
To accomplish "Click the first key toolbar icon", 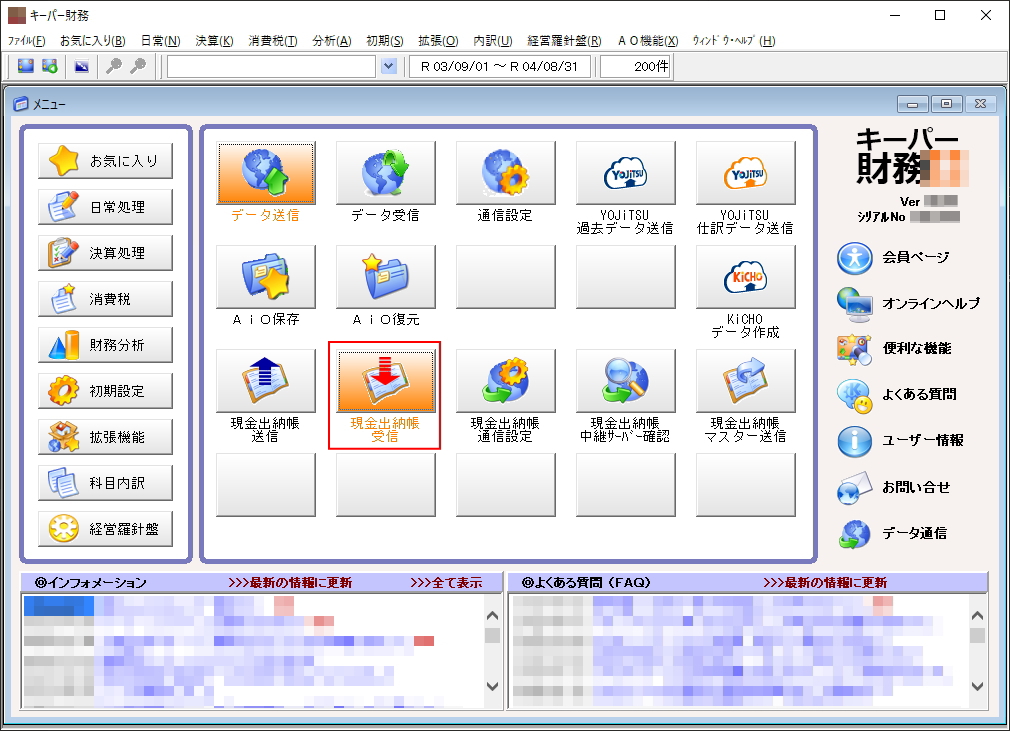I will [113, 66].
